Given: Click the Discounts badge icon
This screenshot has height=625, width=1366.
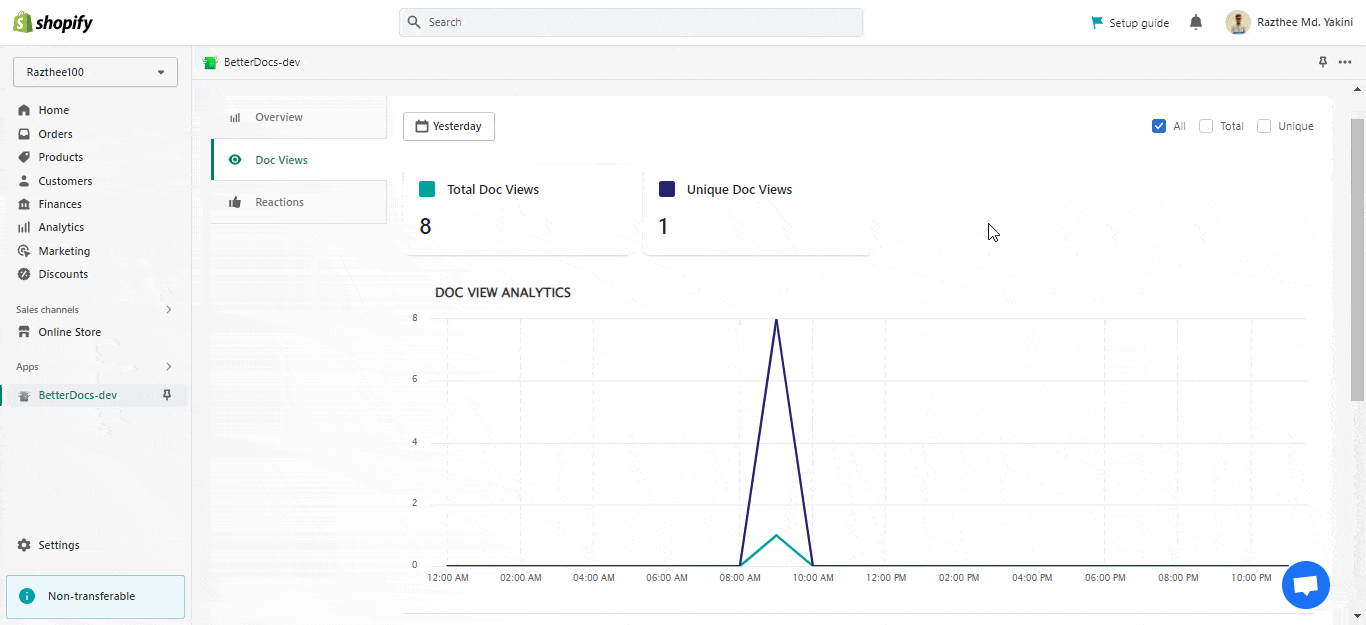Looking at the screenshot, I should point(24,274).
